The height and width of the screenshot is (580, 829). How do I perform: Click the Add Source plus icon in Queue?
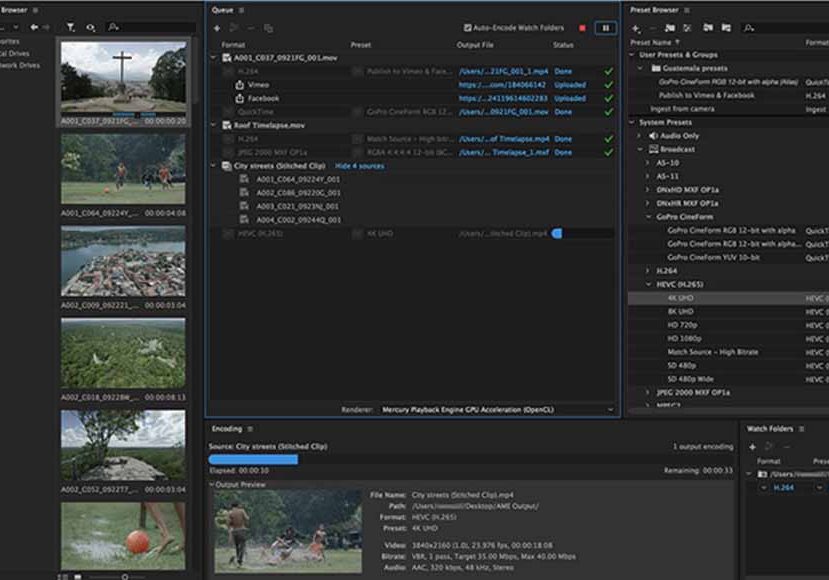pyautogui.click(x=217, y=29)
